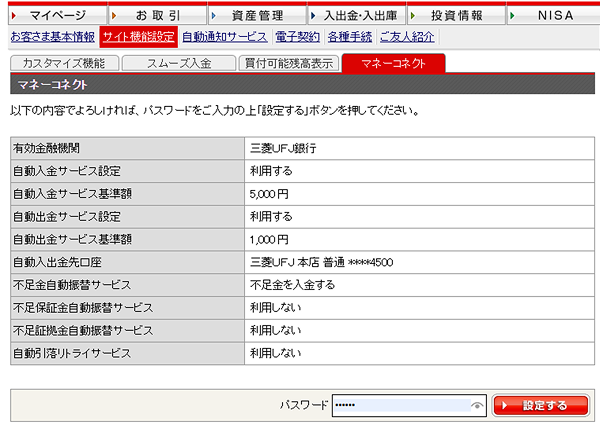Select the マネーコネクト tab
This screenshot has height=441, width=600.
(x=393, y=63)
